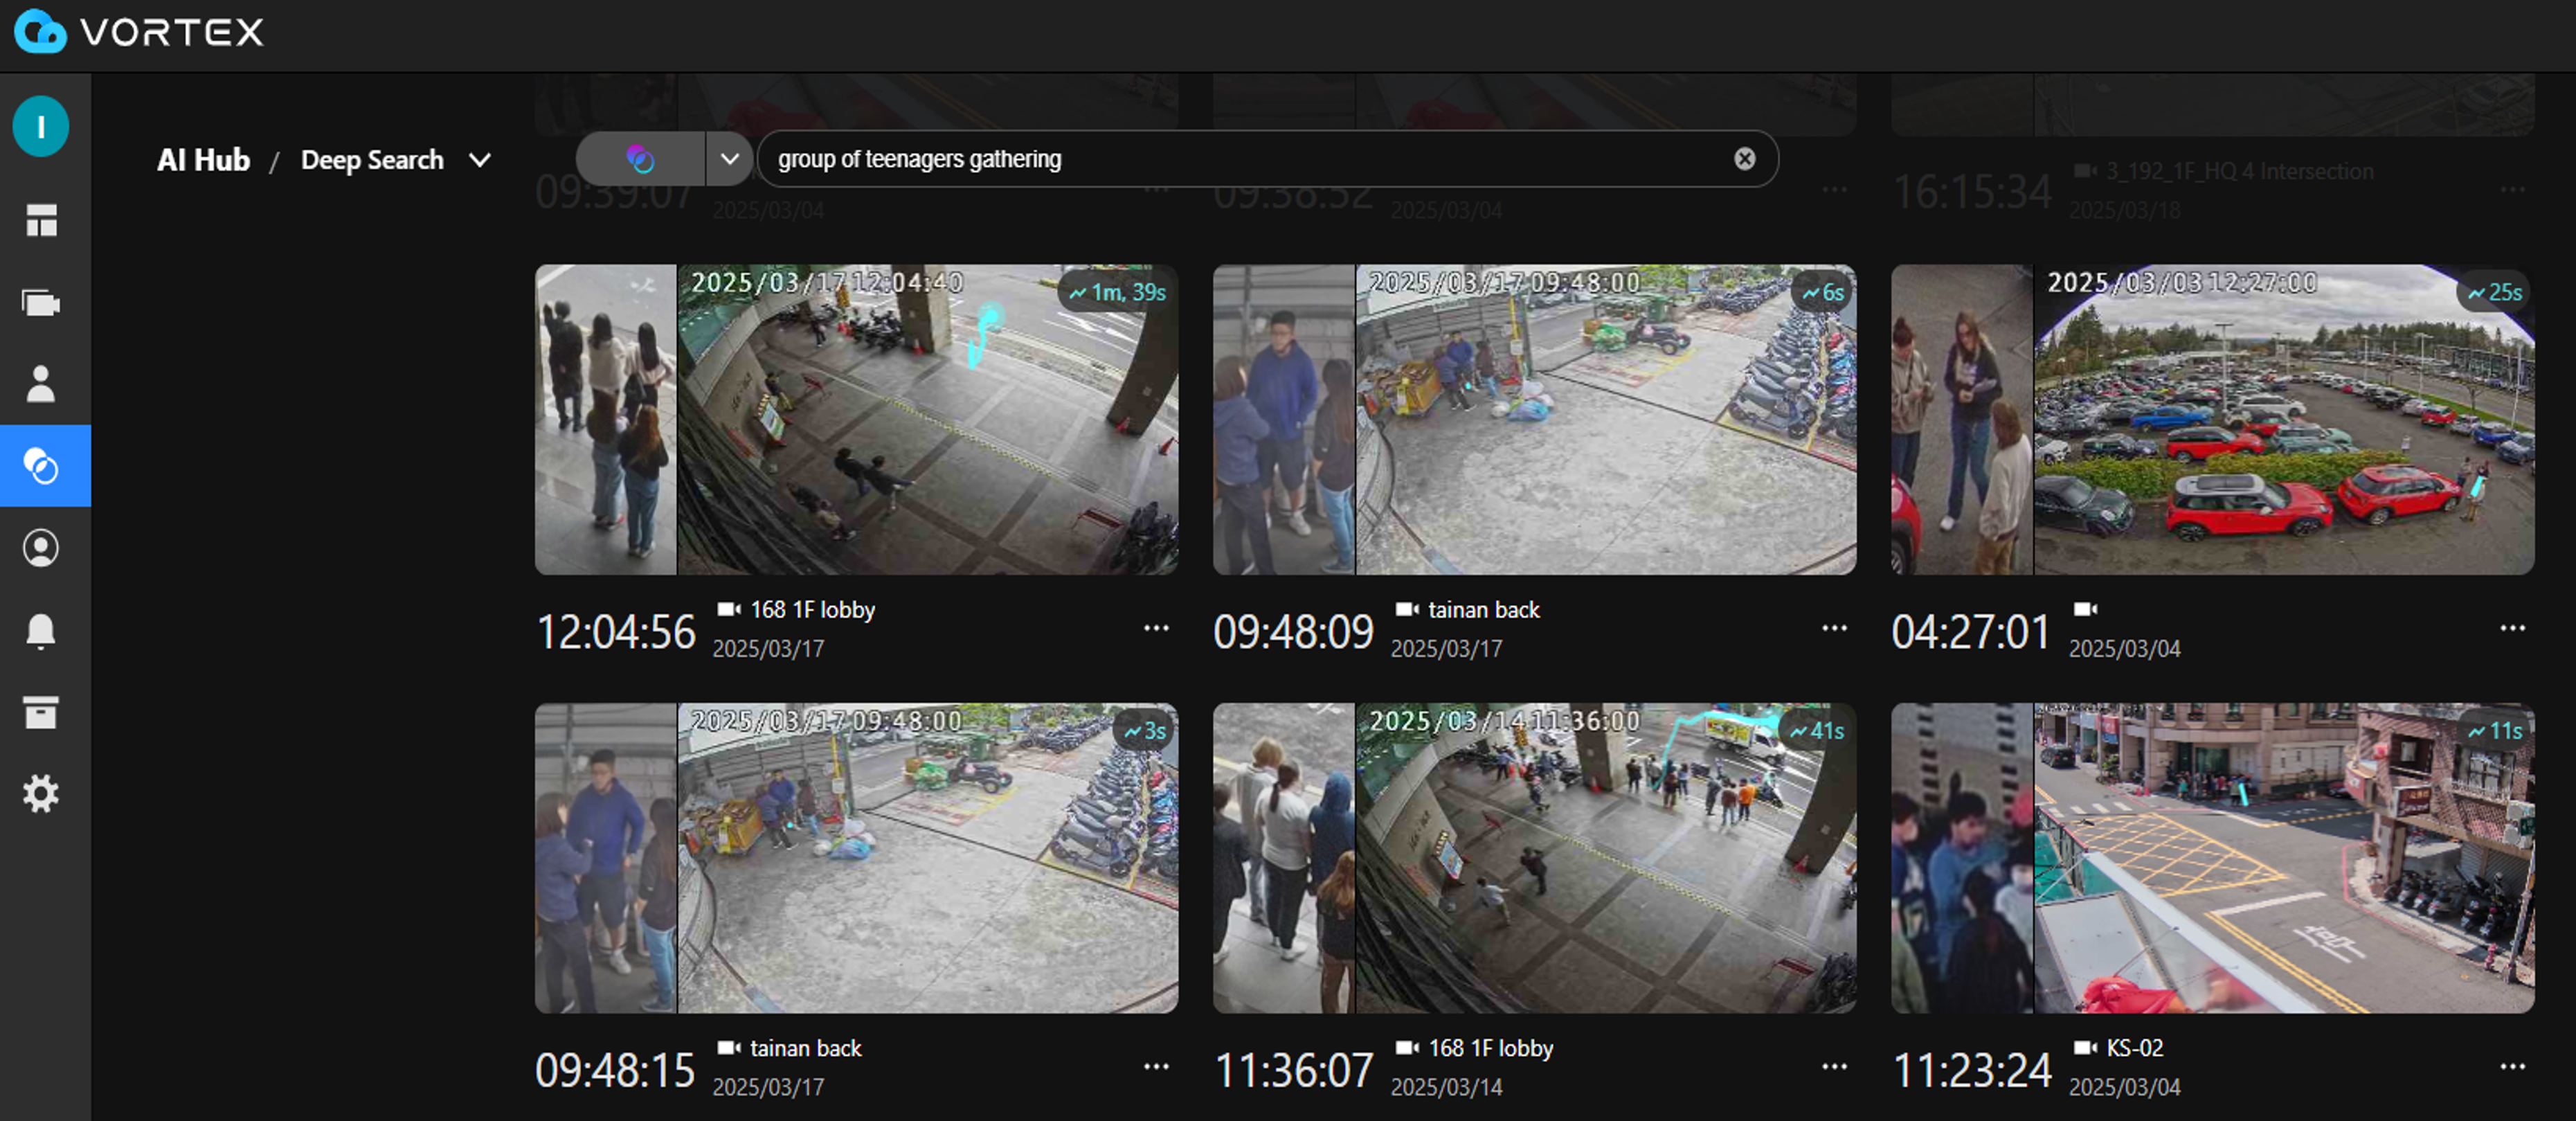Open the user account circle icon
Viewport: 2576px width, 1121px height.
[41, 548]
